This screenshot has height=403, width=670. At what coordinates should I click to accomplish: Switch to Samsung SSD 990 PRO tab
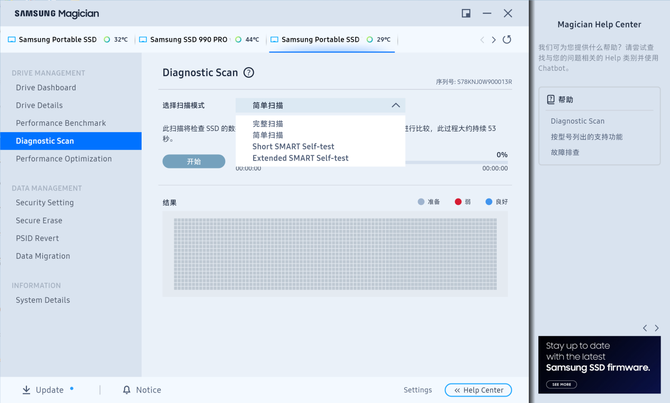(188, 40)
